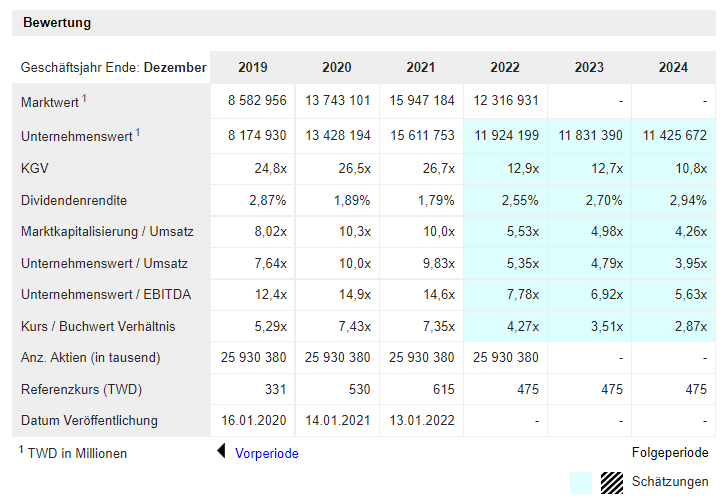Click the Dividendenrendite row label
Image resolution: width=723 pixels, height=503 pixels.
[74, 200]
